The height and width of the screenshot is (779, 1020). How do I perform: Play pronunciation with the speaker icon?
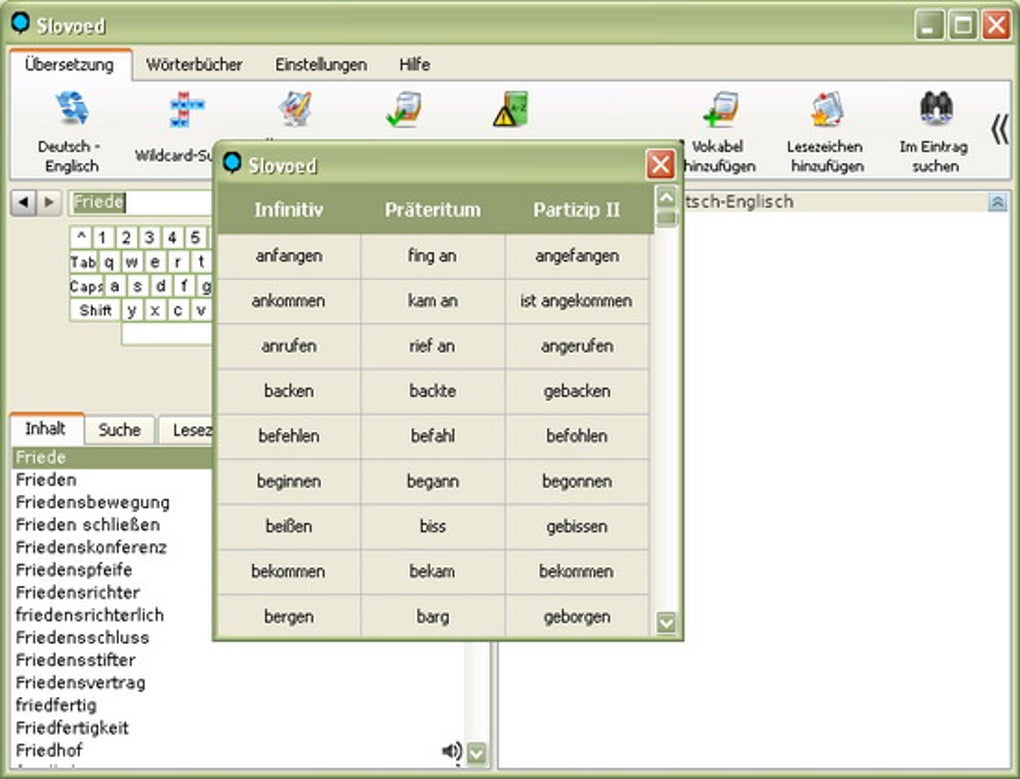451,751
